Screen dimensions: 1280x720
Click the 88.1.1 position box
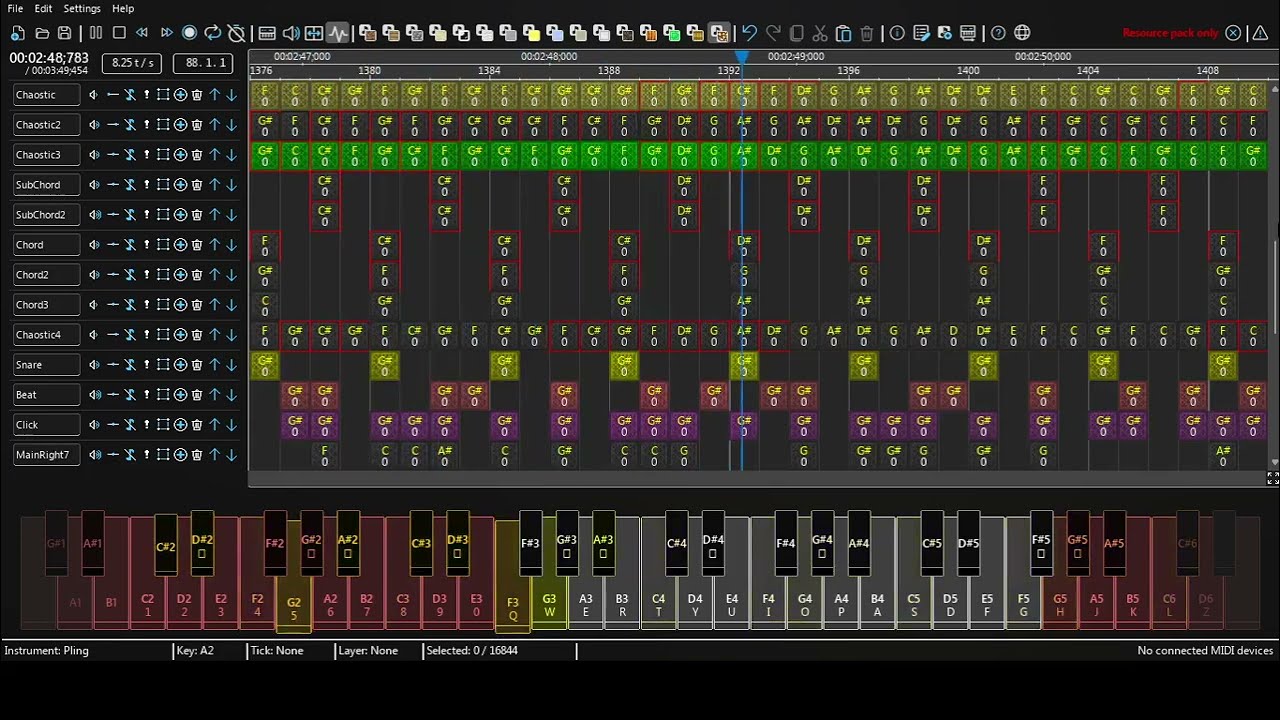pos(203,63)
